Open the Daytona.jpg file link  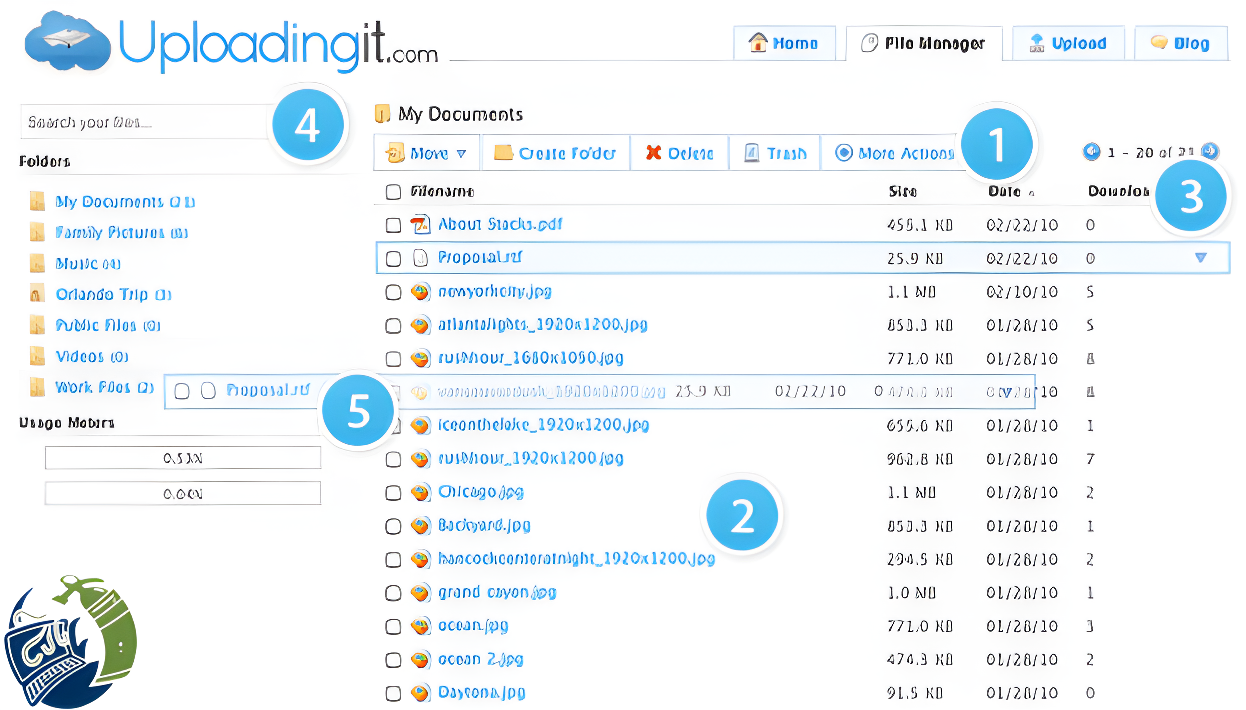coord(482,692)
